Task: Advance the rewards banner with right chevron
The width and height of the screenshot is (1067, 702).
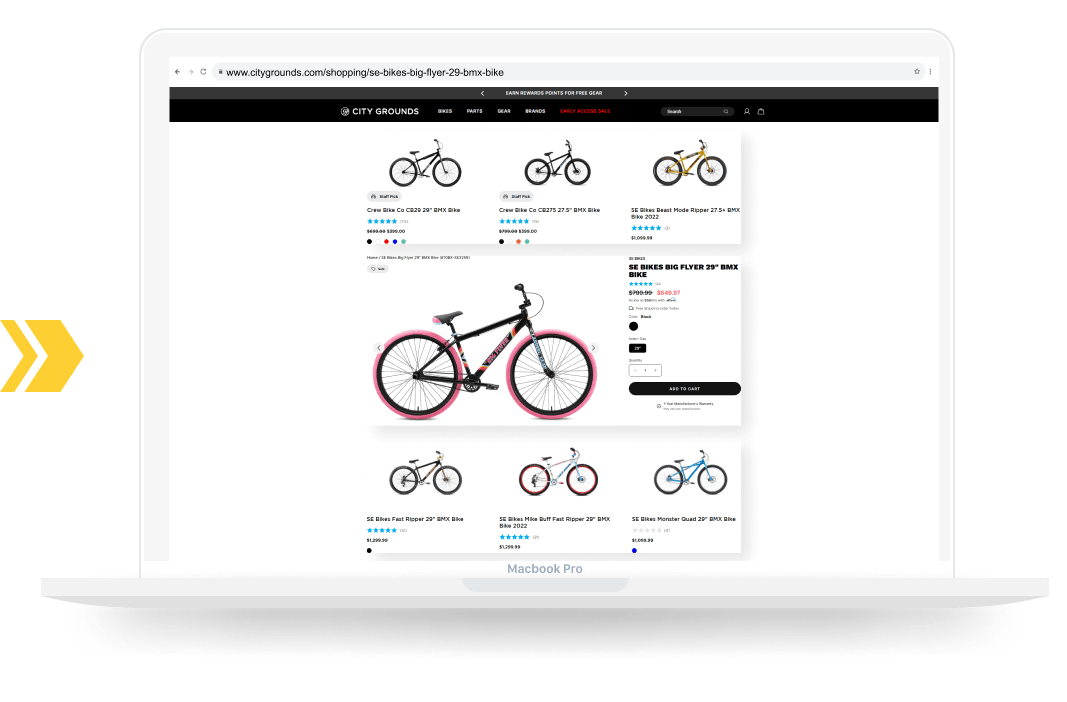Action: (625, 92)
